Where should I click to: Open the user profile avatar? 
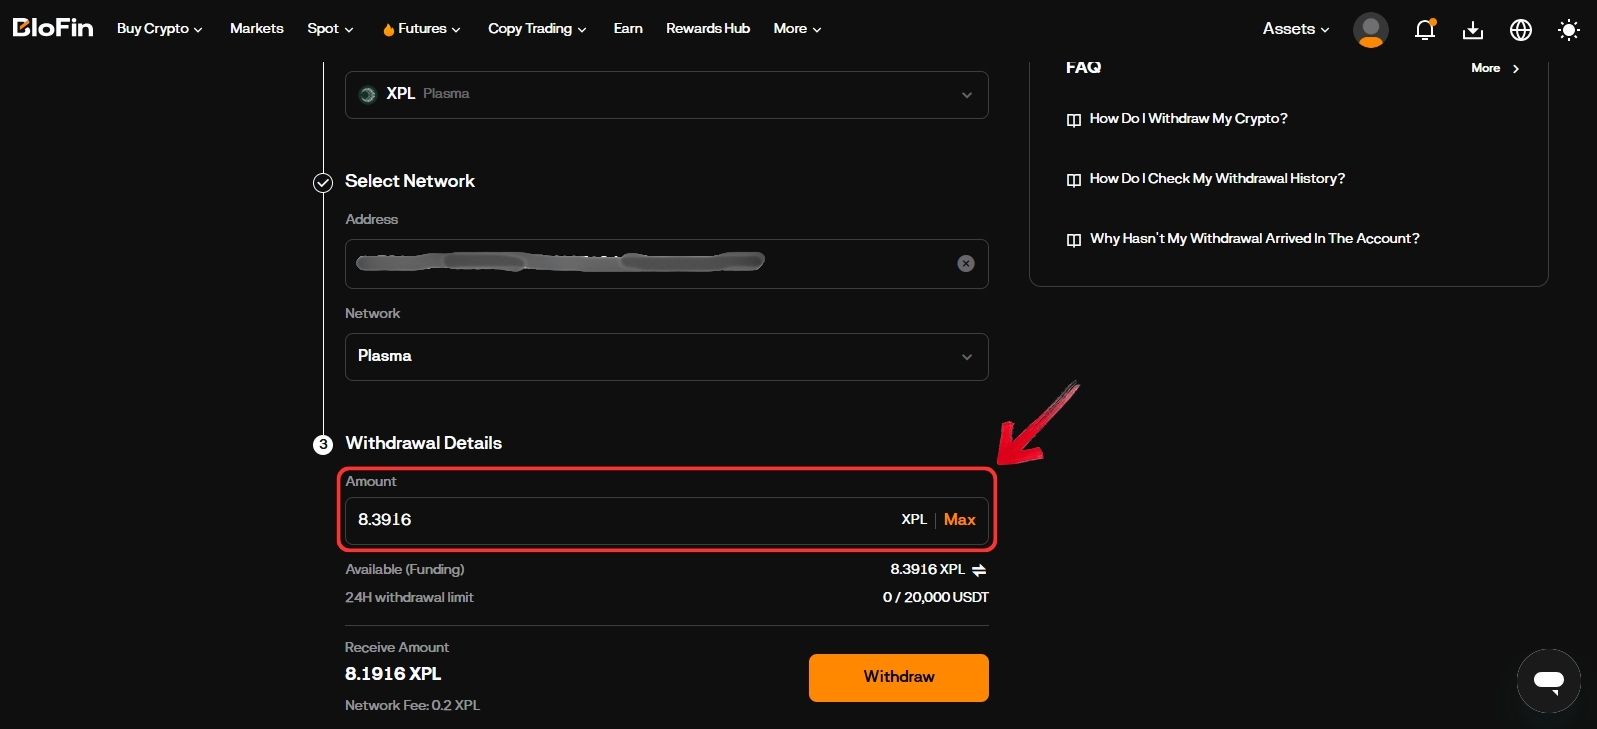point(1370,30)
